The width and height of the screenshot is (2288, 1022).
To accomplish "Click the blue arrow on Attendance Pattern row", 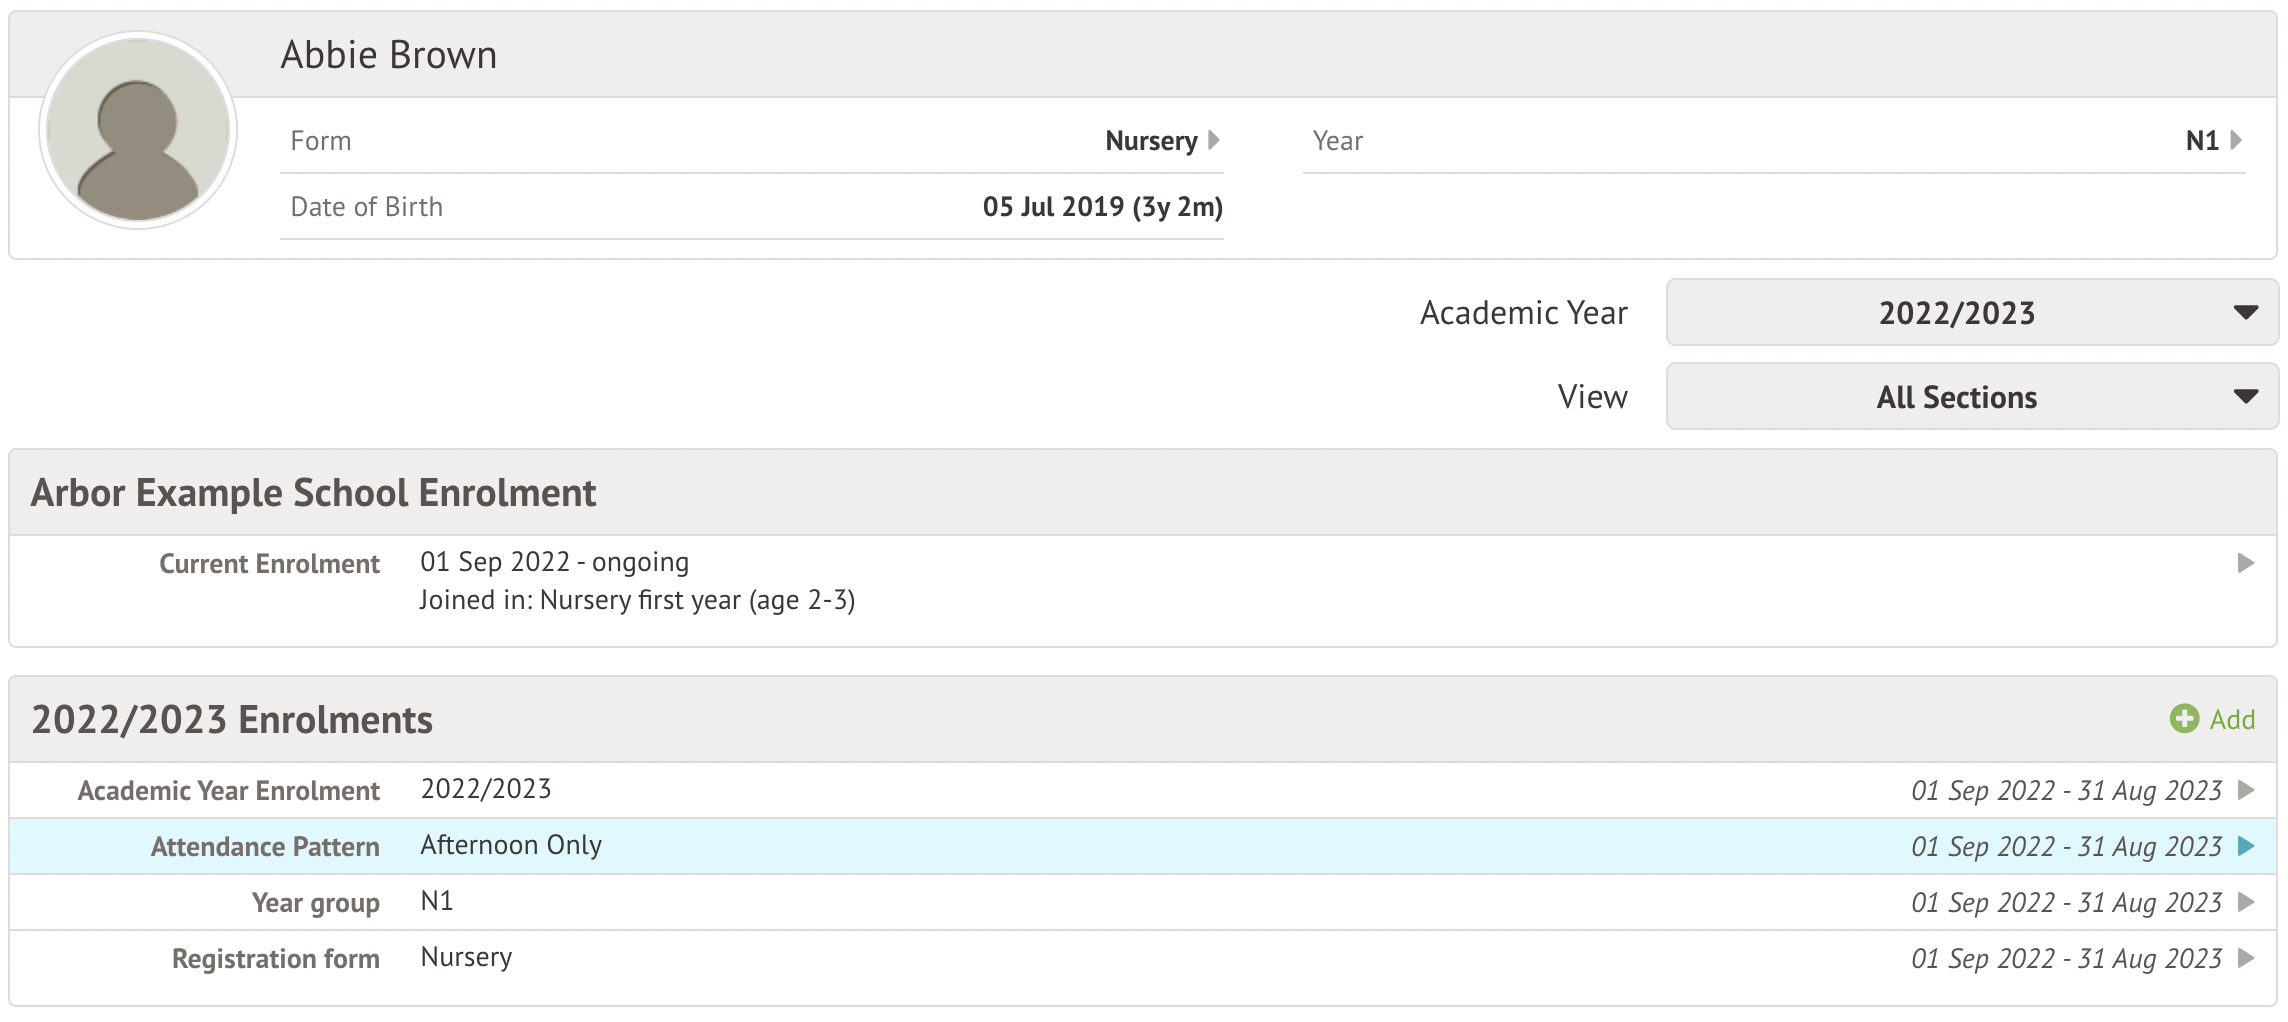I will [2245, 846].
